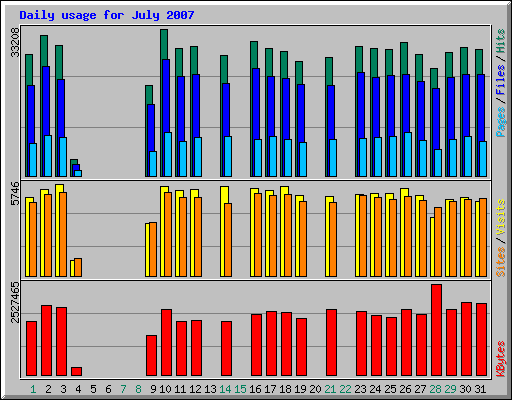Screen dimensions: 512x400
Task: Click weekend day label 21
Action: 330,389
